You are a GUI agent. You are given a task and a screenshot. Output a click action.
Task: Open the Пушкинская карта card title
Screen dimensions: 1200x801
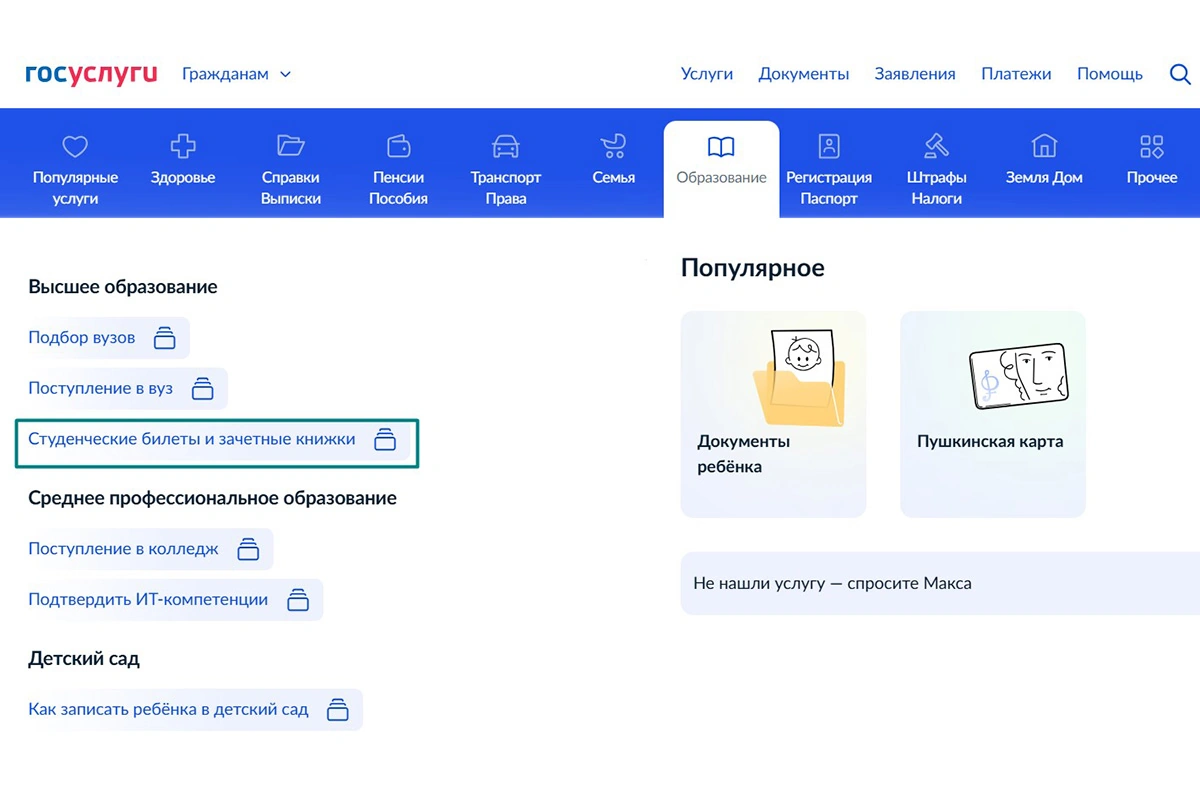coord(990,441)
